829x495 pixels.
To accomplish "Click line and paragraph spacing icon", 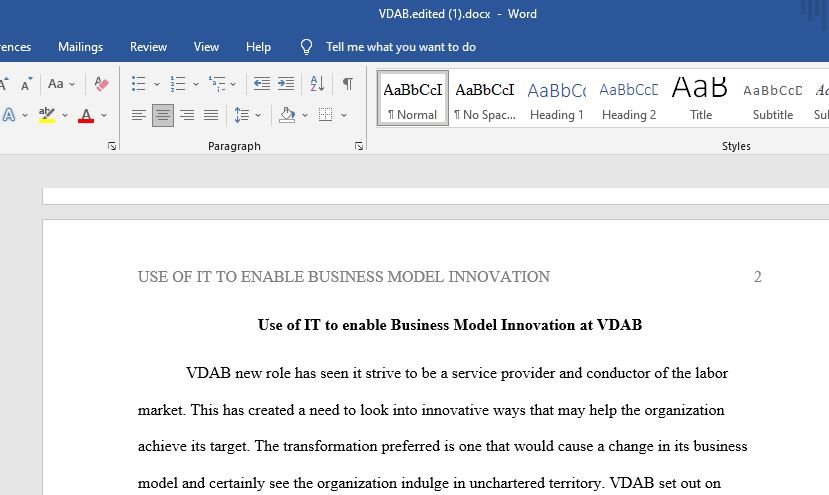I will tap(242, 115).
